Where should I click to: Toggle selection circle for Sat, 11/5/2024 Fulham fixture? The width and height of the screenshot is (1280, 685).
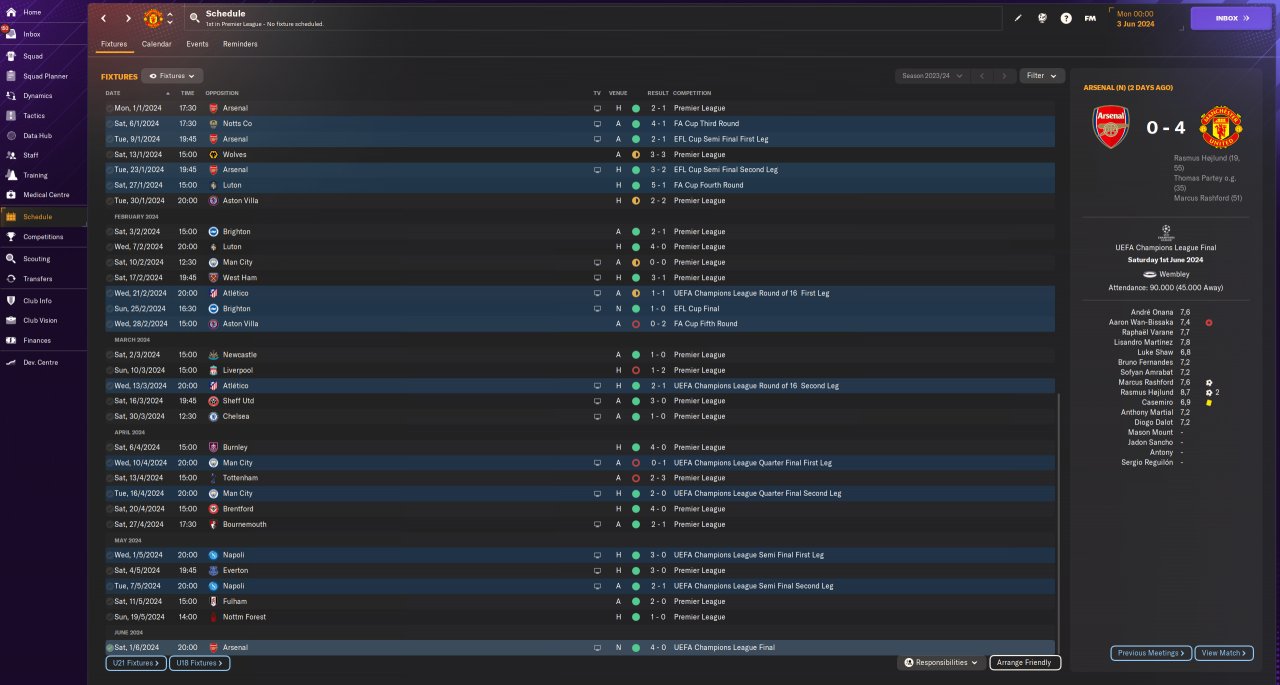click(110, 601)
